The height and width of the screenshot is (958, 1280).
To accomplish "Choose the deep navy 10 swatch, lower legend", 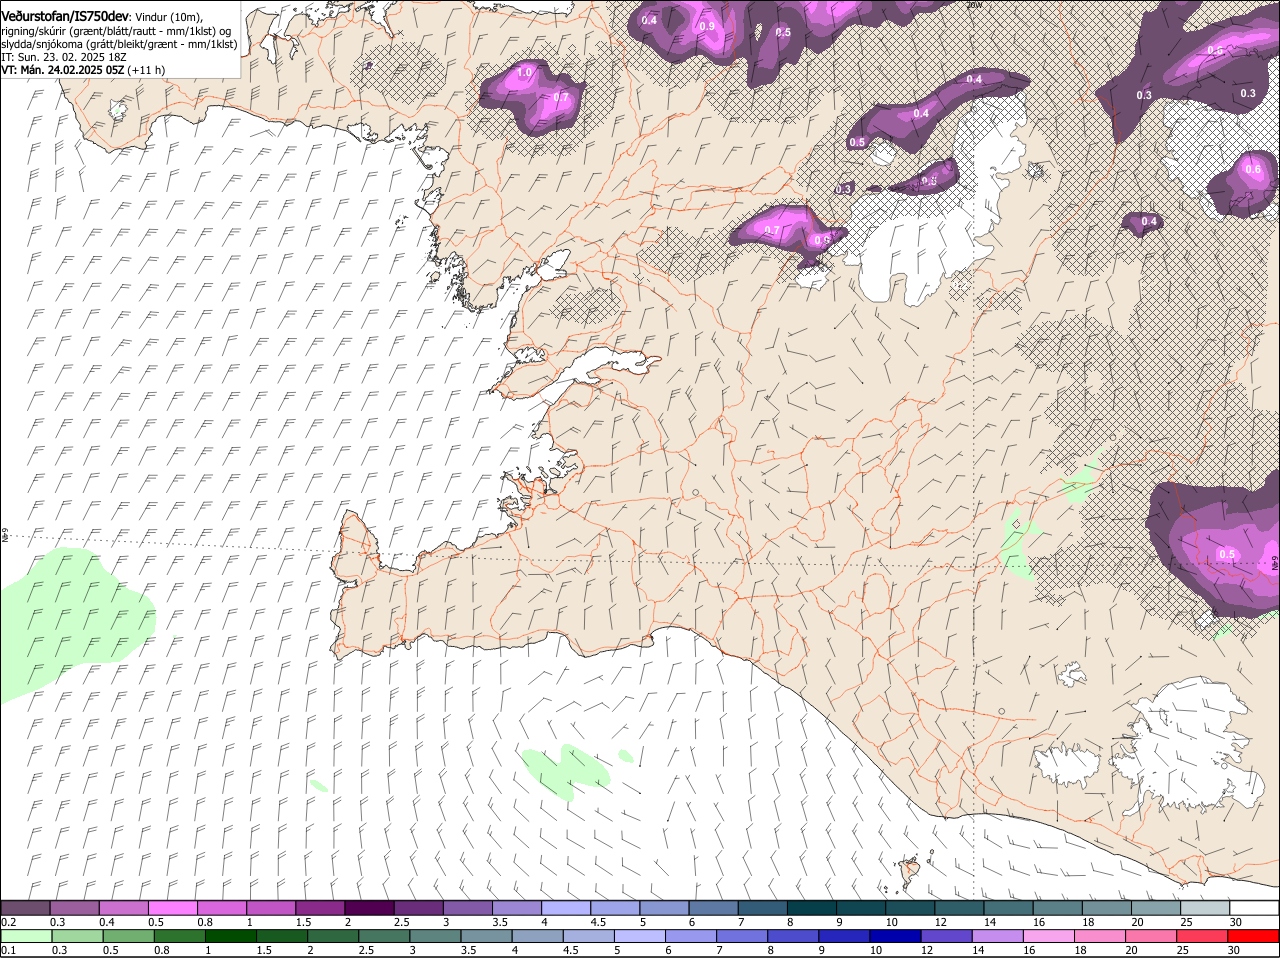I will pos(894,936).
